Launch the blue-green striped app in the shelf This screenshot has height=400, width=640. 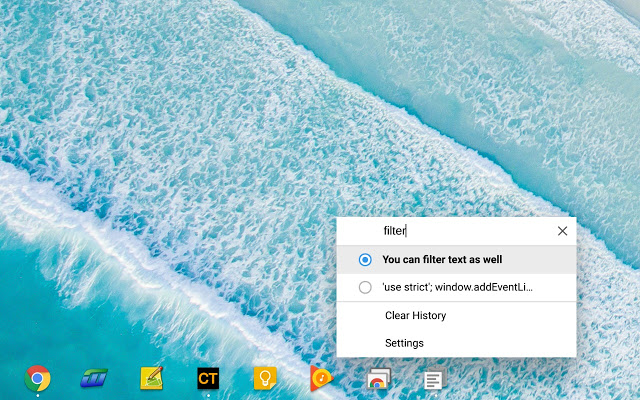[x=94, y=378]
